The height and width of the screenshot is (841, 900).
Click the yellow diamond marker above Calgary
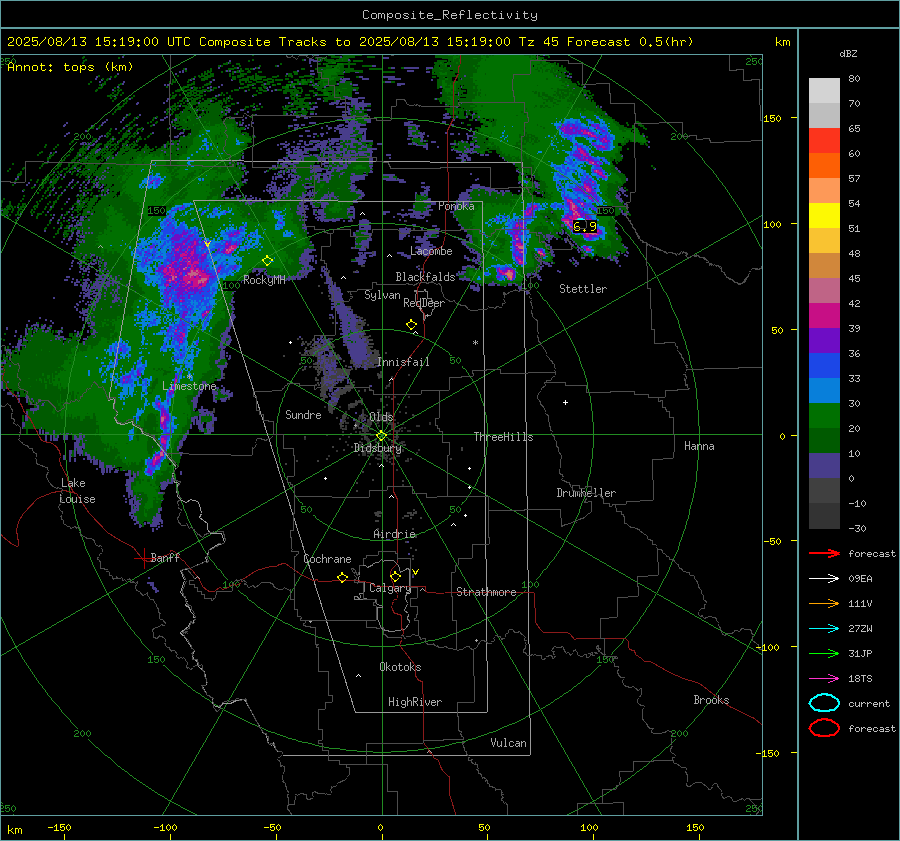coord(395,576)
